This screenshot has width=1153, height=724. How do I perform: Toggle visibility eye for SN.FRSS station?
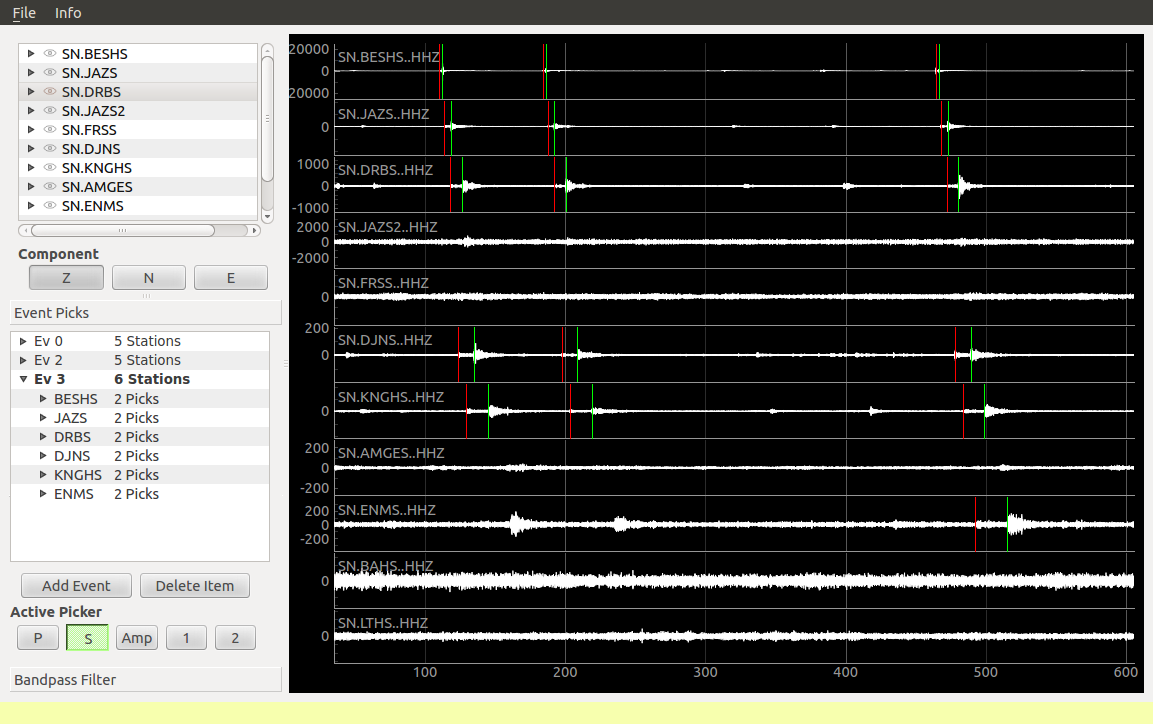(x=50, y=130)
